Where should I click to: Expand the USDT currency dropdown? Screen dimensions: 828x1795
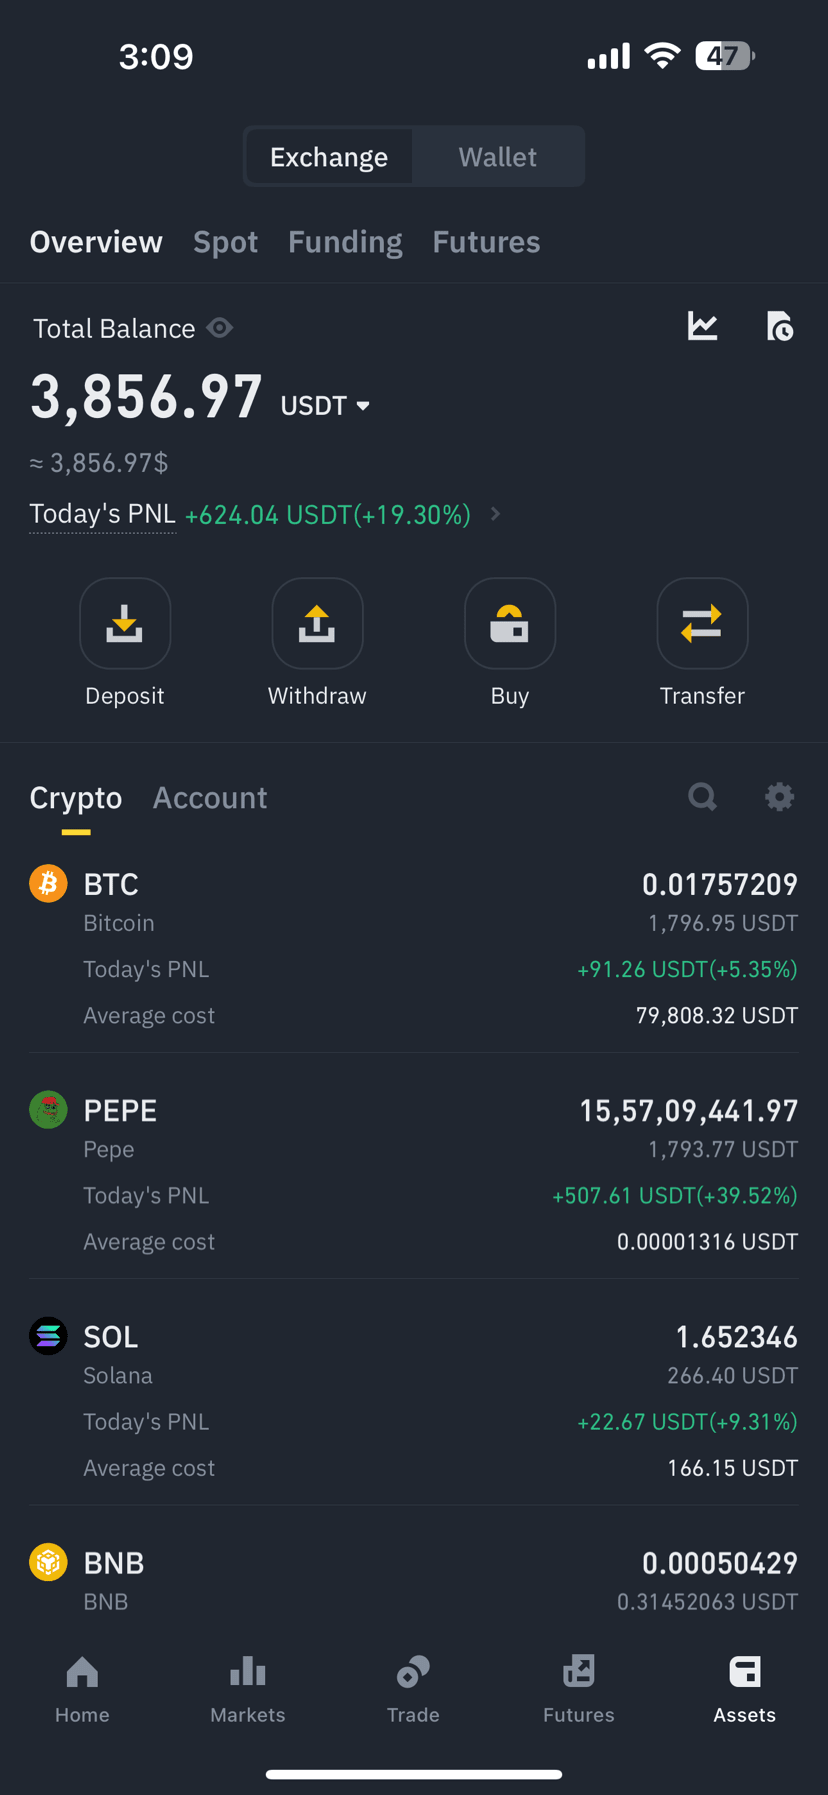click(325, 405)
